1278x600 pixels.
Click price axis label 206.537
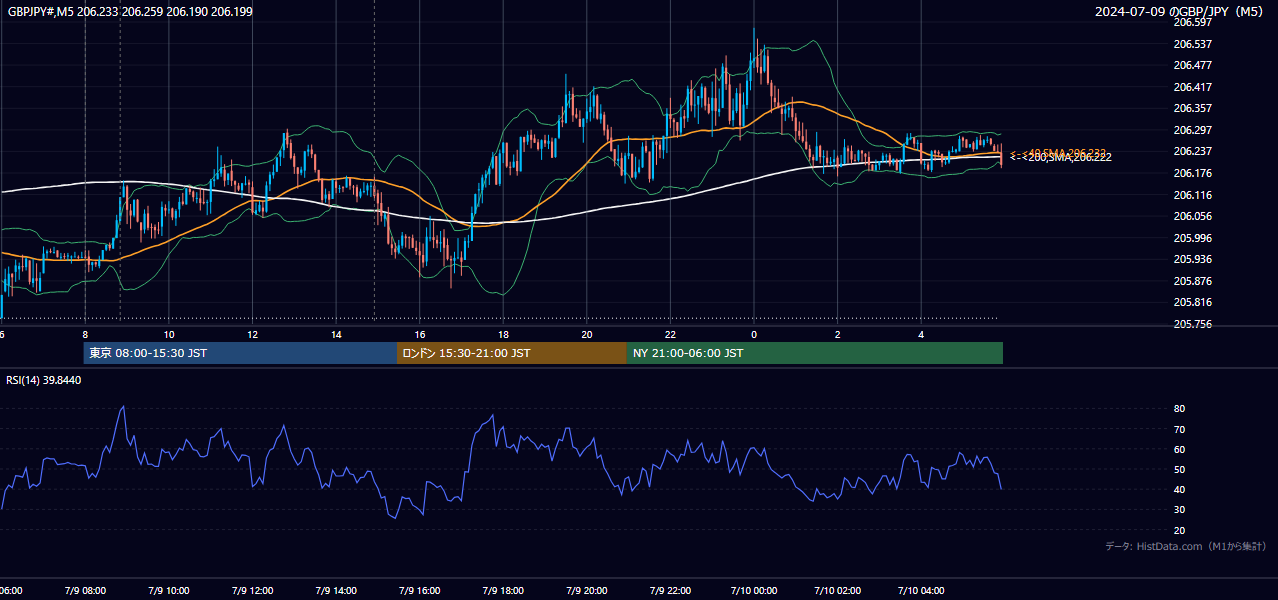pos(1192,44)
